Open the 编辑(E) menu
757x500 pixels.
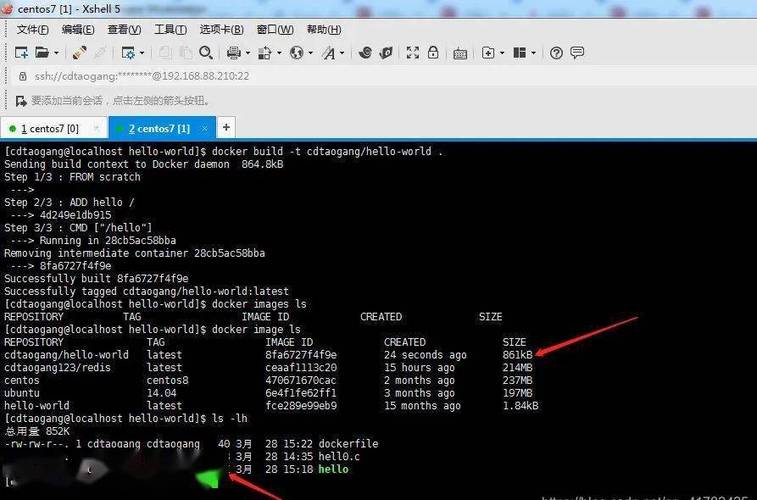[78, 29]
